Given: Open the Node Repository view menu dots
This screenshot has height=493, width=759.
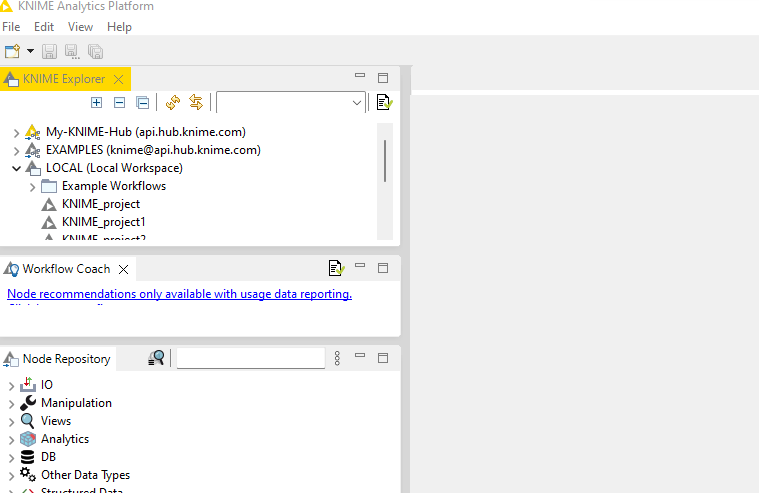Looking at the screenshot, I should pos(337,358).
